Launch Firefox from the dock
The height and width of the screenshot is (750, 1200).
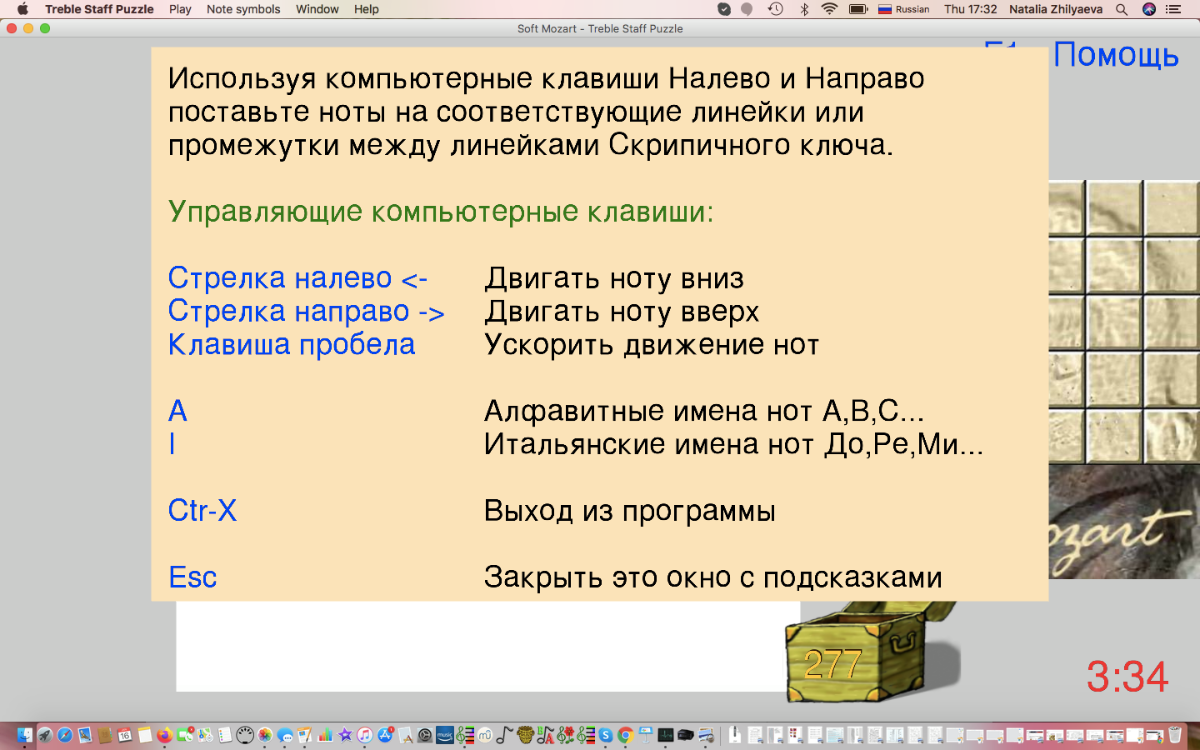point(165,736)
